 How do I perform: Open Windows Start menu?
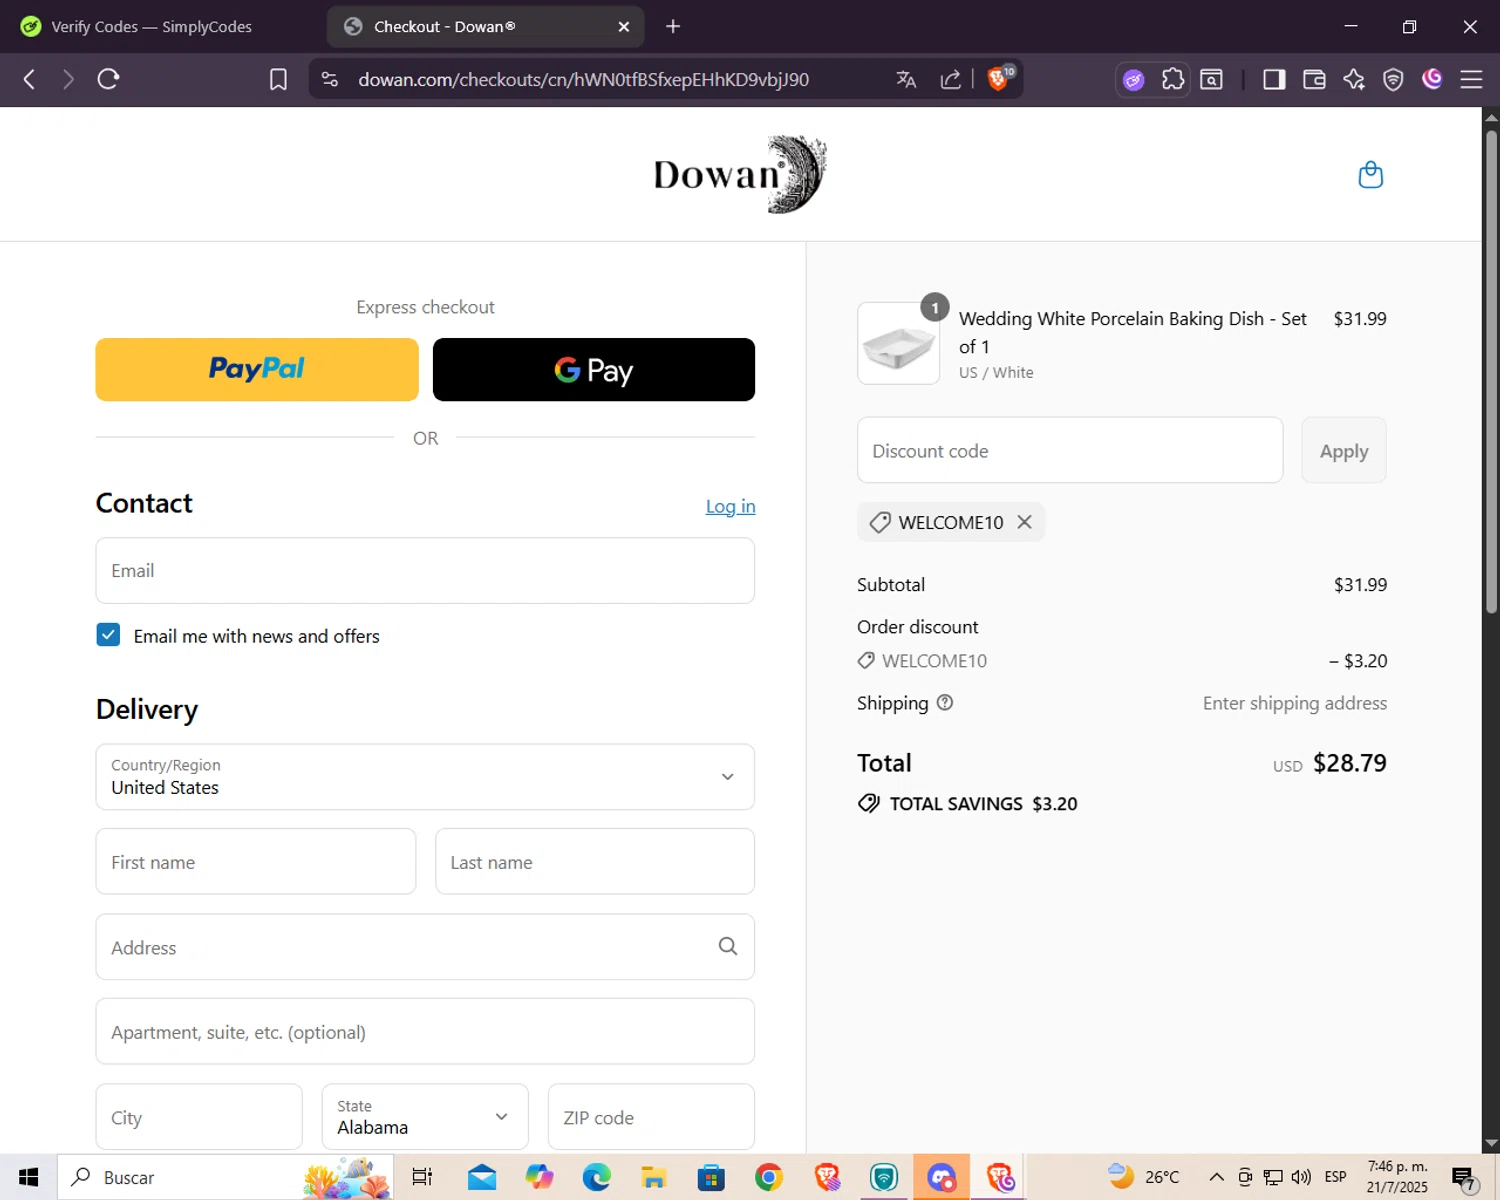pos(28,1177)
